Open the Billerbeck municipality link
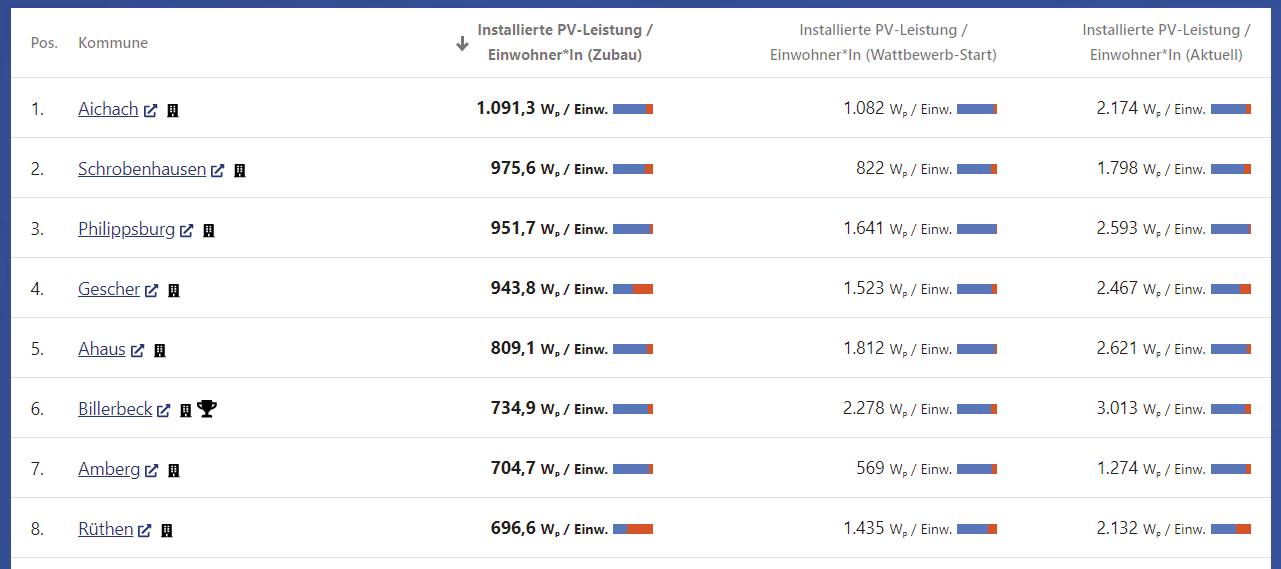Viewport: 1281px width, 569px height. pos(115,409)
